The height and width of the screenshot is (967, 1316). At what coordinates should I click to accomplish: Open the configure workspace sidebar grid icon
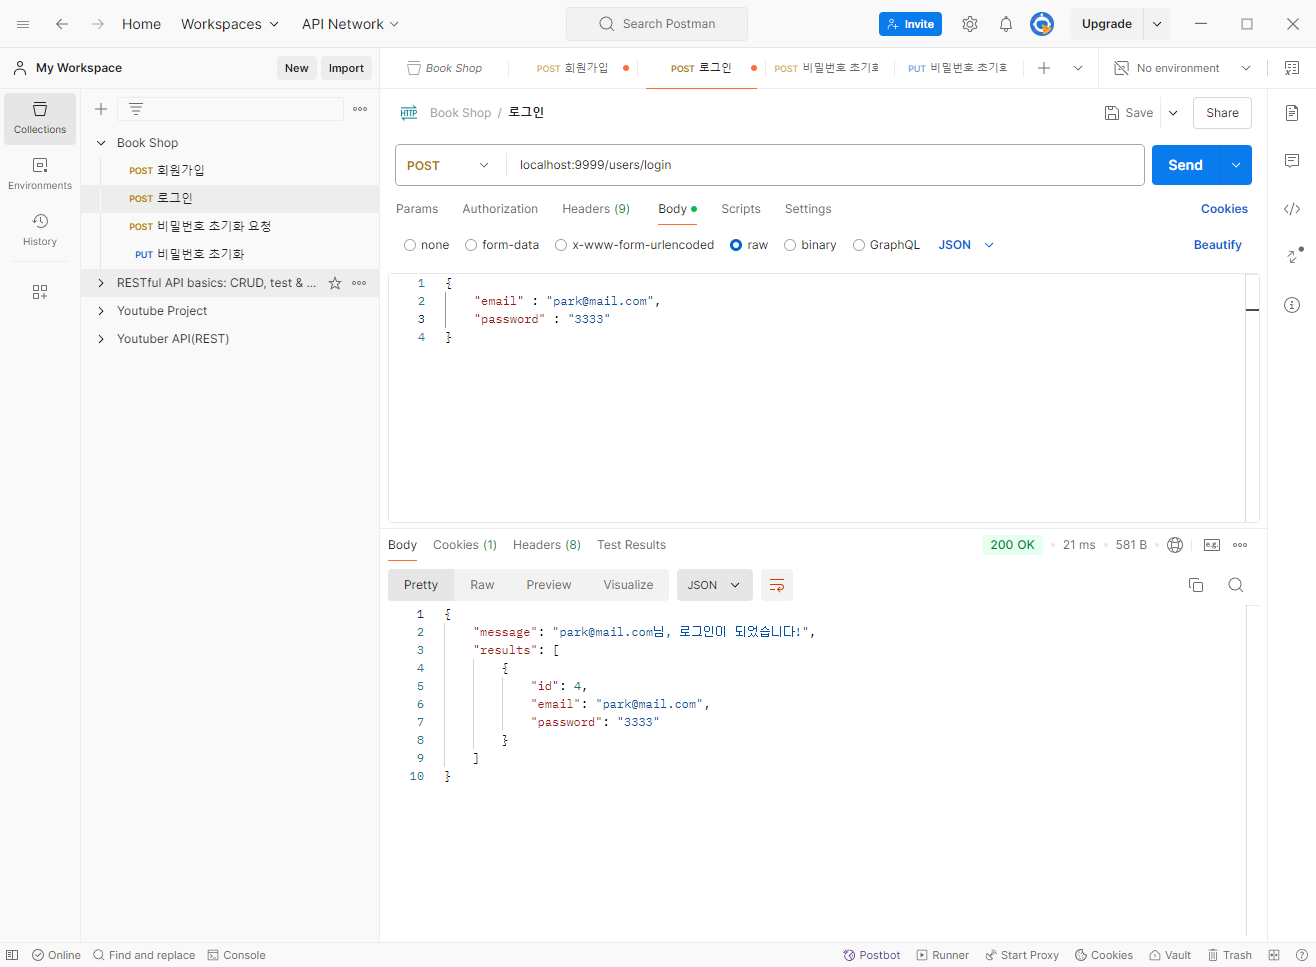[40, 292]
